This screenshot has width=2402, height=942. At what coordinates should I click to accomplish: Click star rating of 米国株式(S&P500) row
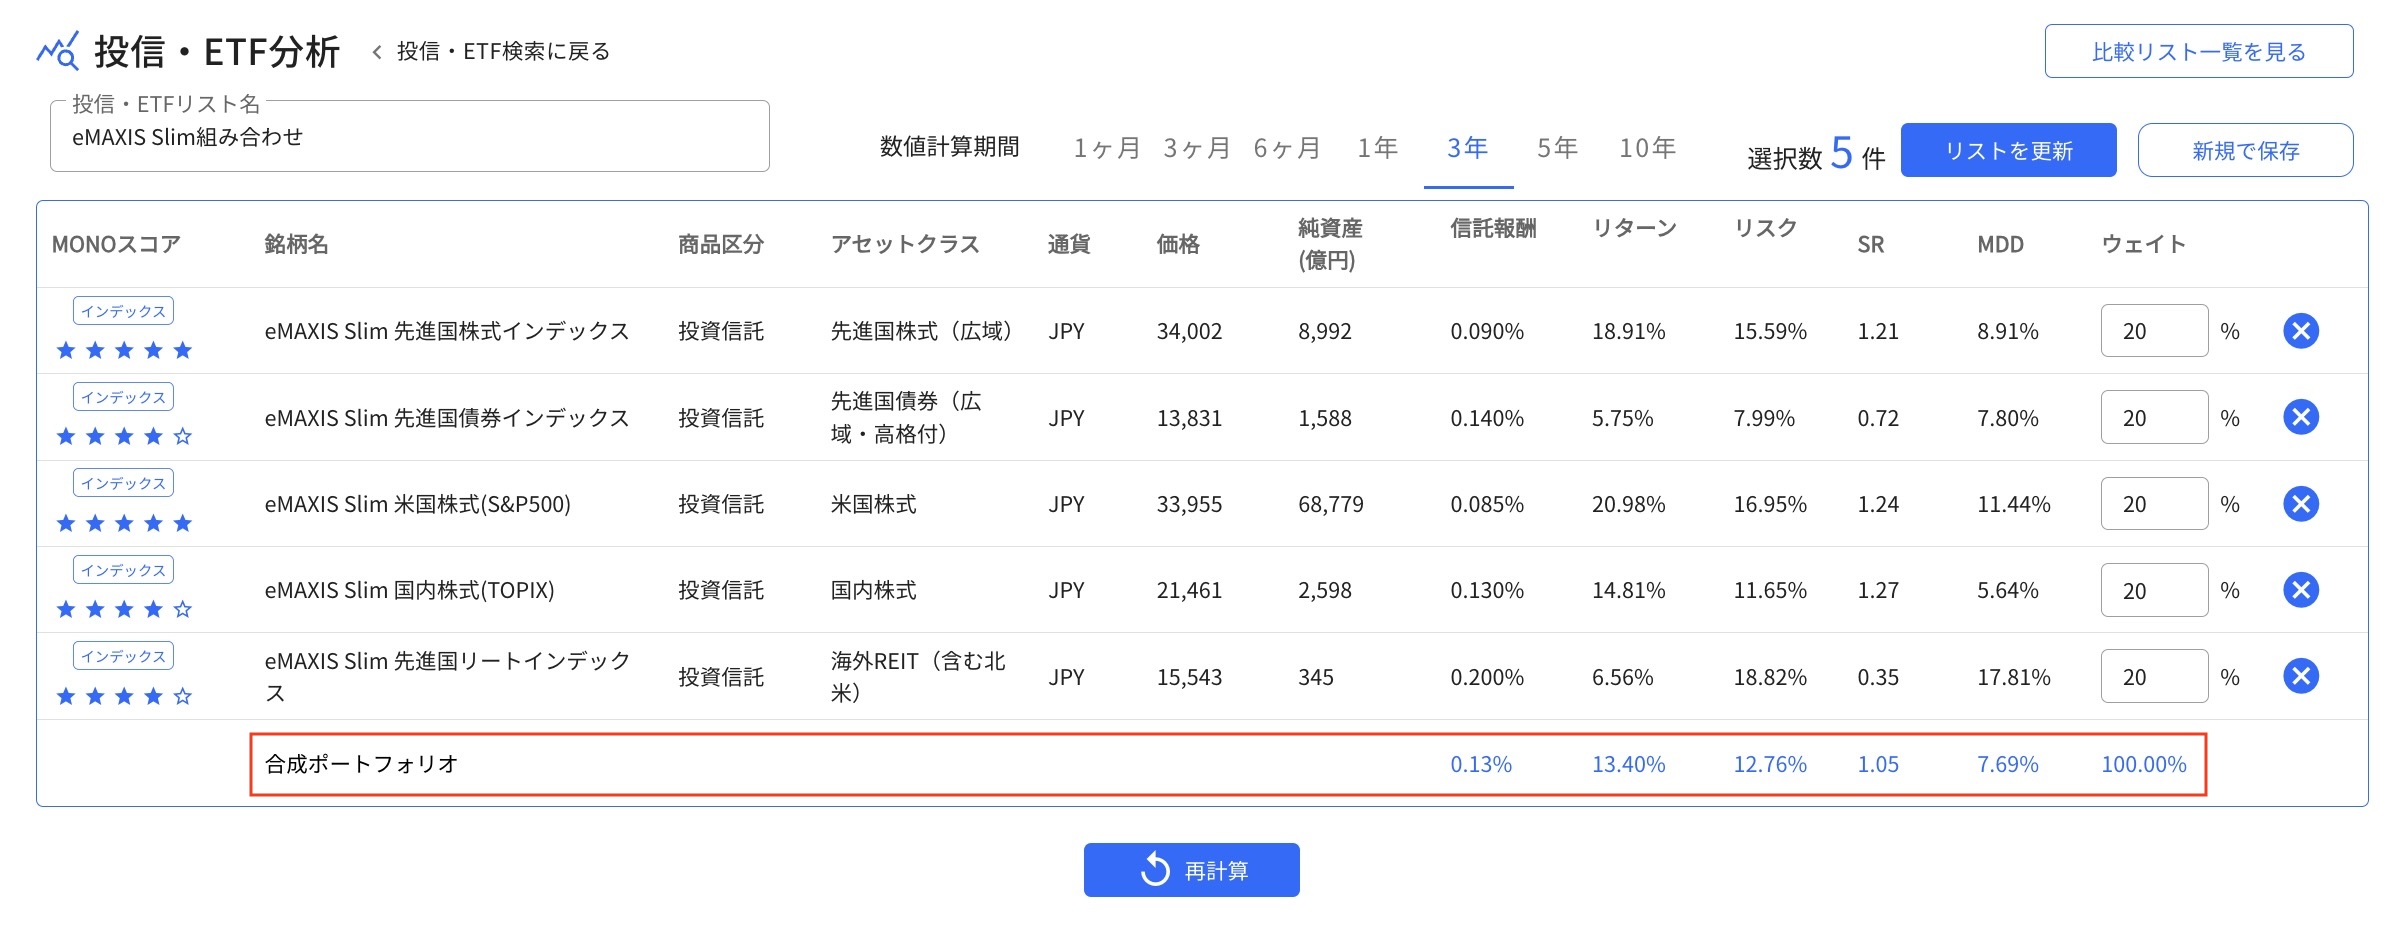(124, 523)
